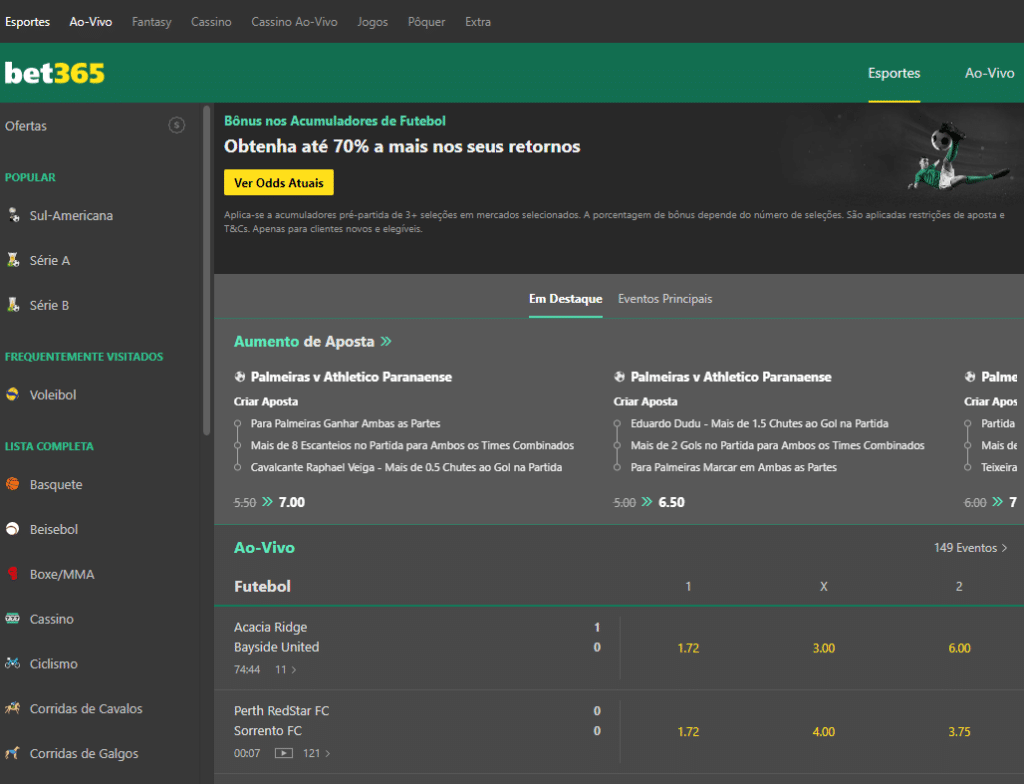The image size is (1024, 784).
Task: Open Corridas de Galgos in sidebar
Action: coord(98,753)
